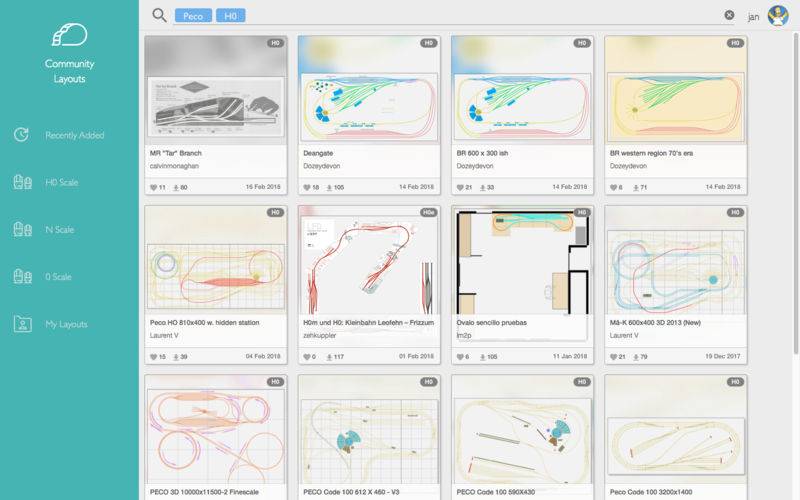Open author Laurent V under Peco HO 810x400
The height and width of the screenshot is (500, 800).
(x=164, y=335)
